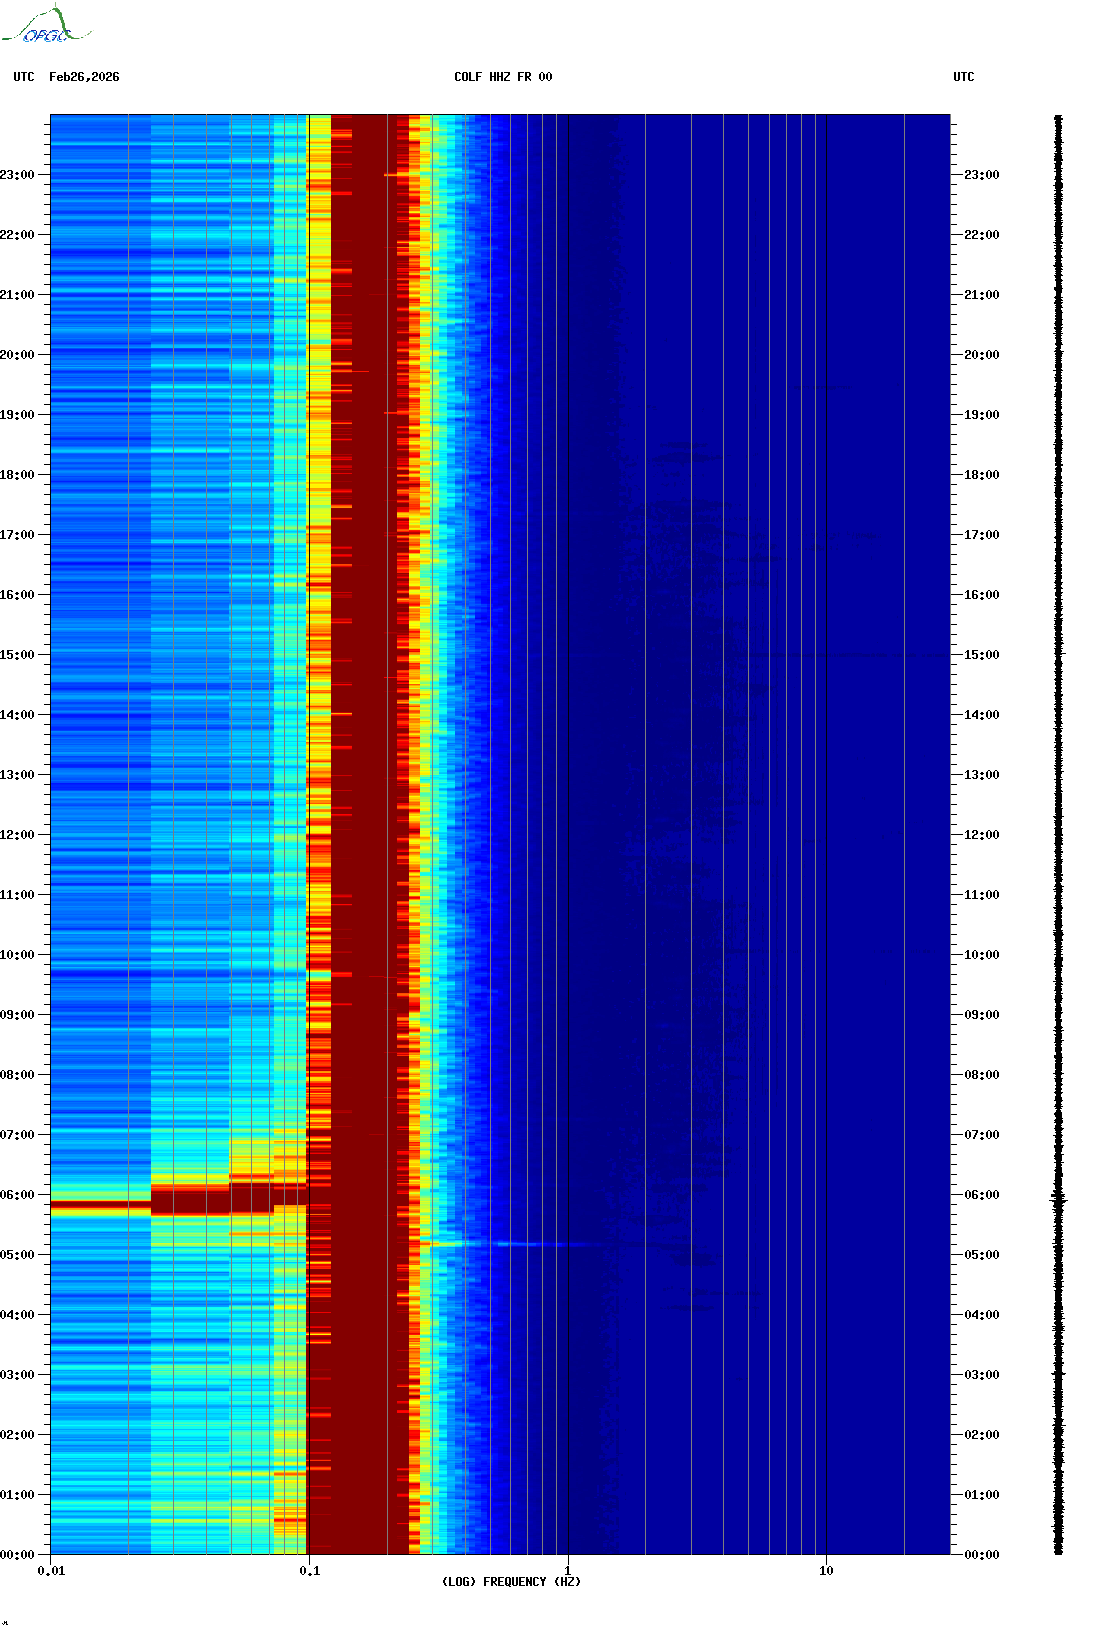The height and width of the screenshot is (1634, 1102).
Task: Click the 03:00 marker on the left time axis
Action: click(x=17, y=1375)
